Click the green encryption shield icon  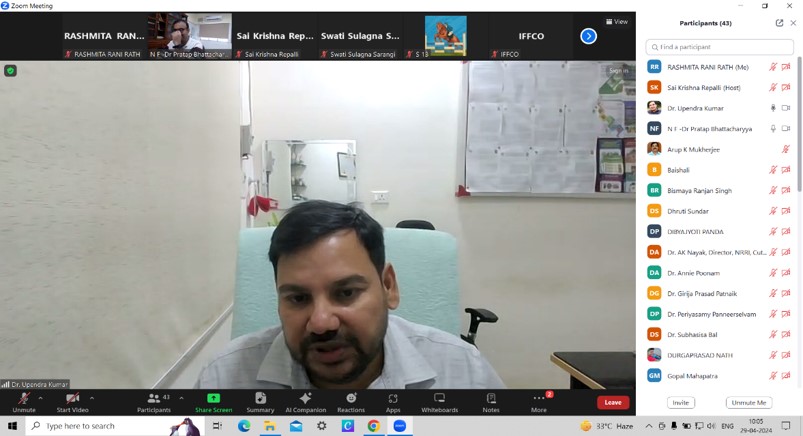pyautogui.click(x=11, y=71)
